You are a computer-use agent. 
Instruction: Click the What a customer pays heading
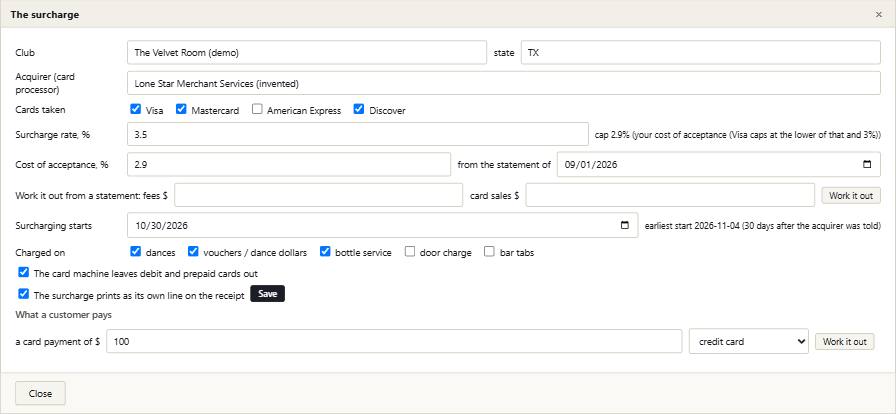coord(63,315)
